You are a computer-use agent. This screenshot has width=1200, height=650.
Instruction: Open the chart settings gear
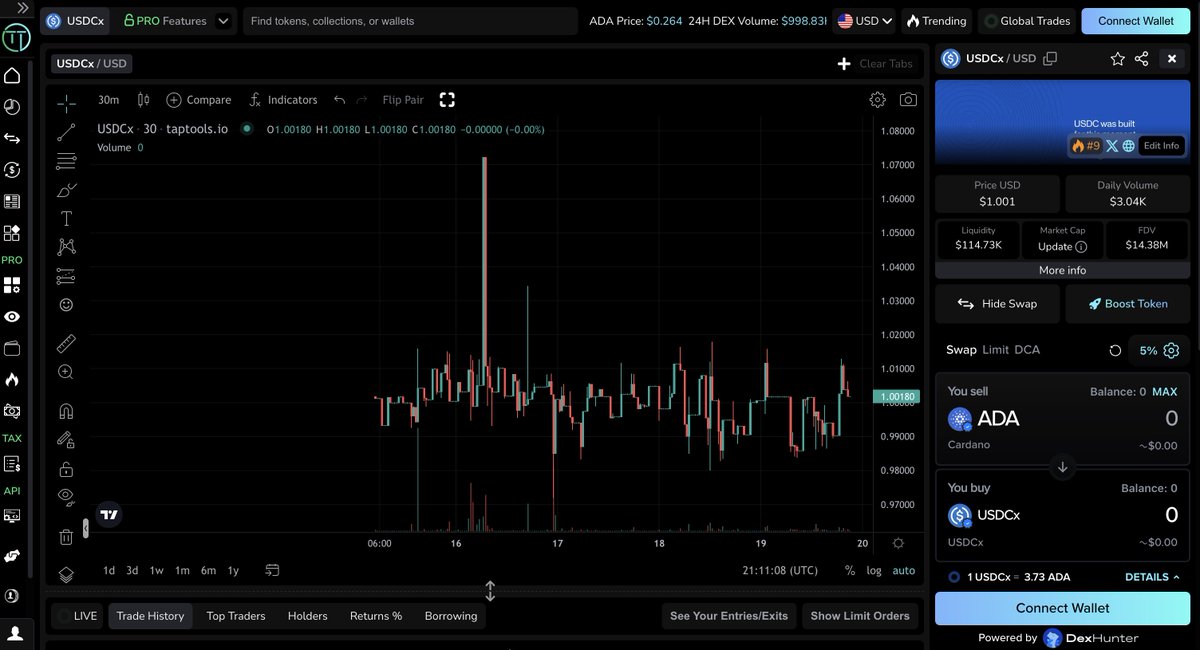coord(877,99)
